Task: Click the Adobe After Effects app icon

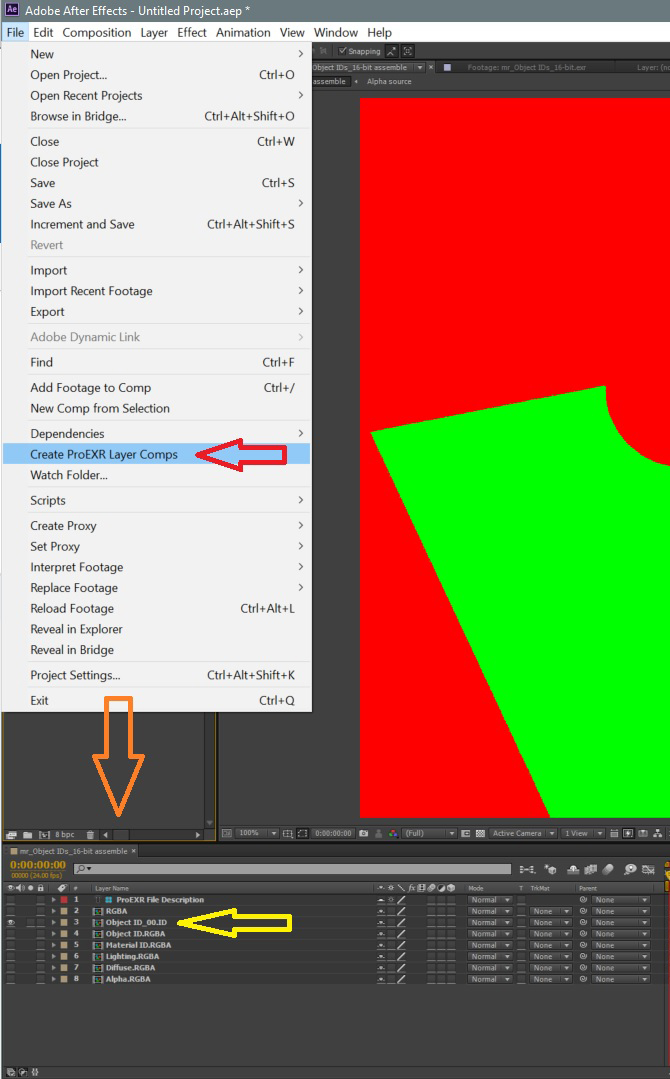Action: (x=12, y=10)
